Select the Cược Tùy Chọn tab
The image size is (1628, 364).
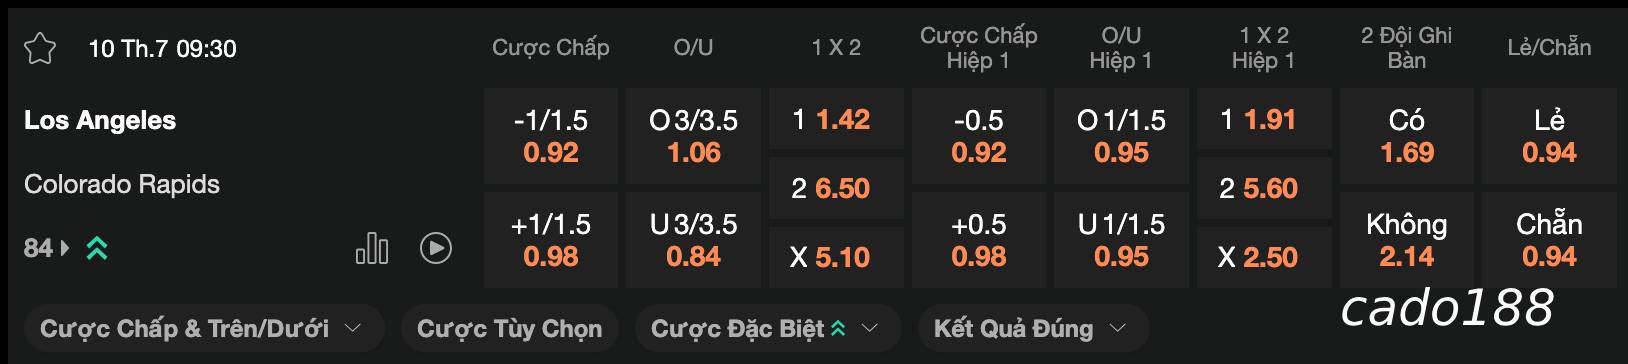[509, 328]
